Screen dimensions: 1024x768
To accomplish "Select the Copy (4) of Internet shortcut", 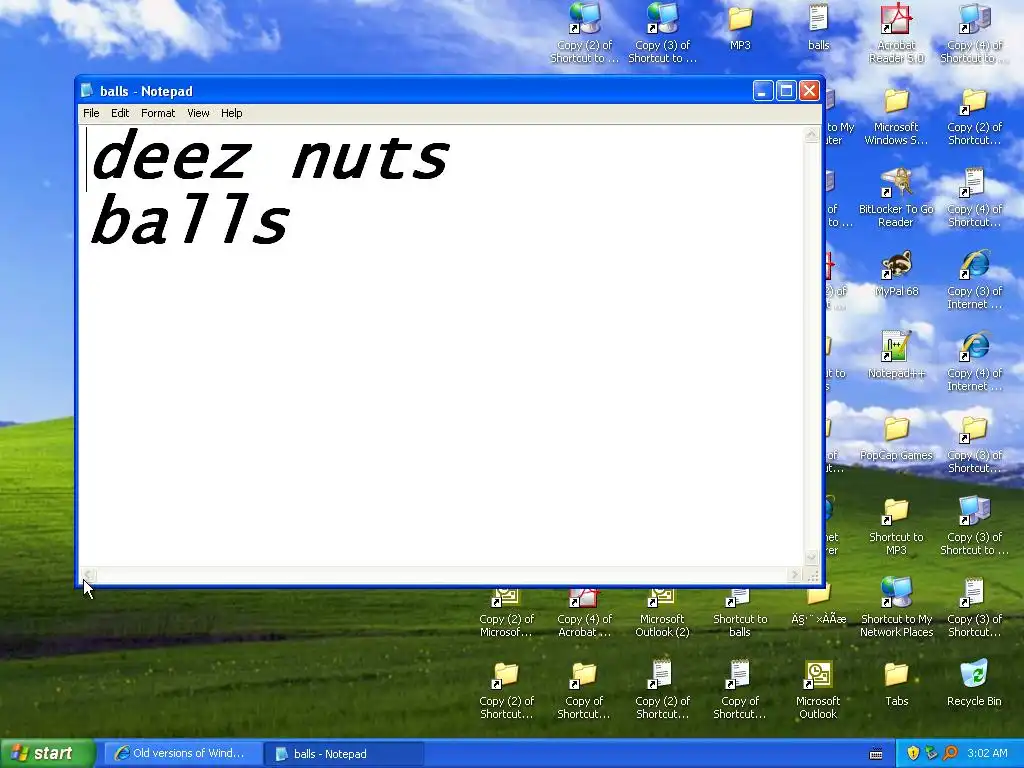I will [x=974, y=361].
